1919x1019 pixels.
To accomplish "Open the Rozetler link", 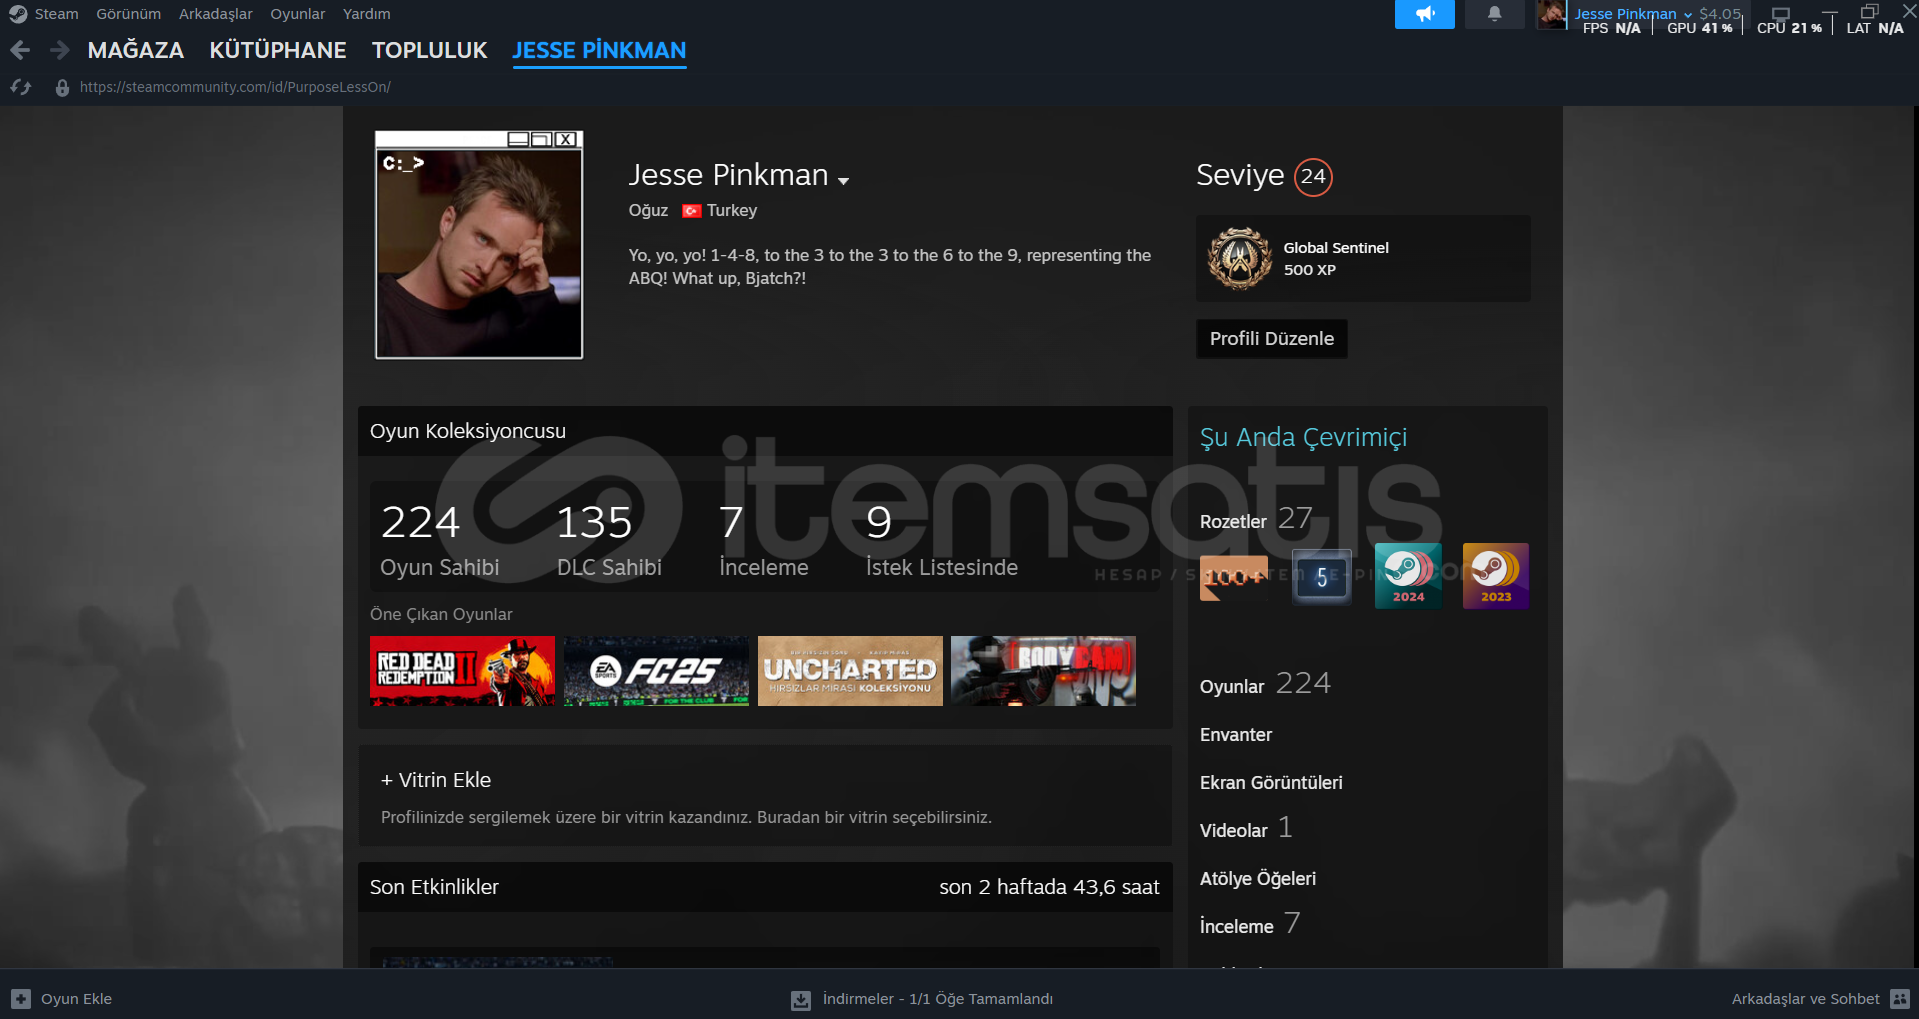I will point(1232,522).
